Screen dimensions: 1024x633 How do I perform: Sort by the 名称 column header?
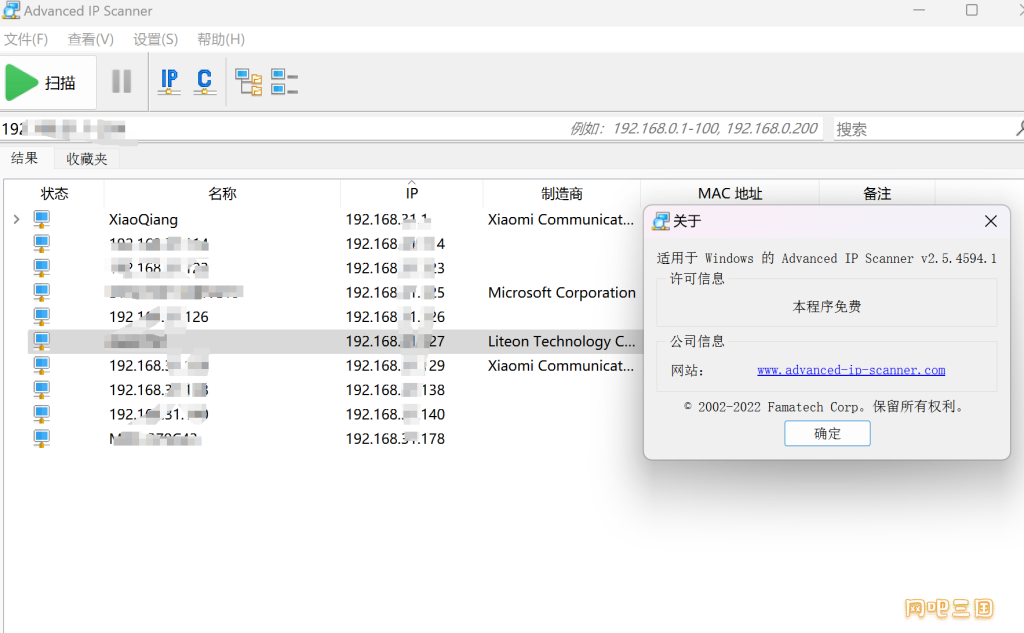tap(222, 193)
